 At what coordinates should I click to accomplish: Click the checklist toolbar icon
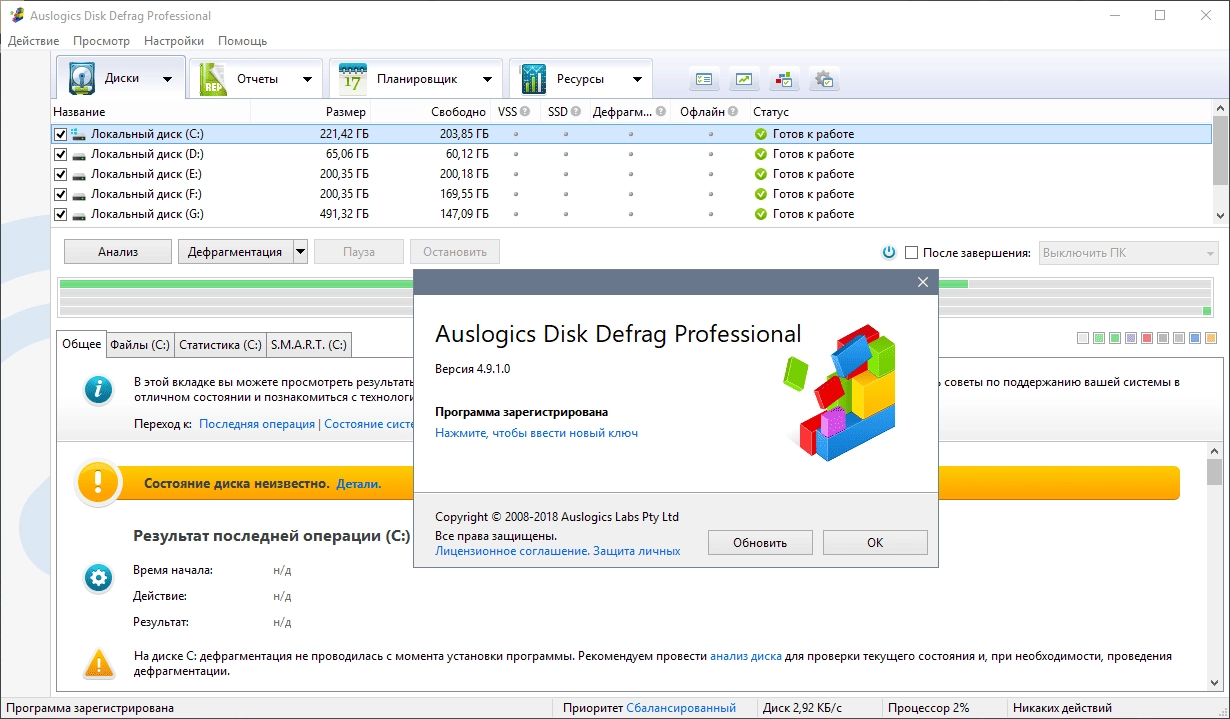click(705, 79)
